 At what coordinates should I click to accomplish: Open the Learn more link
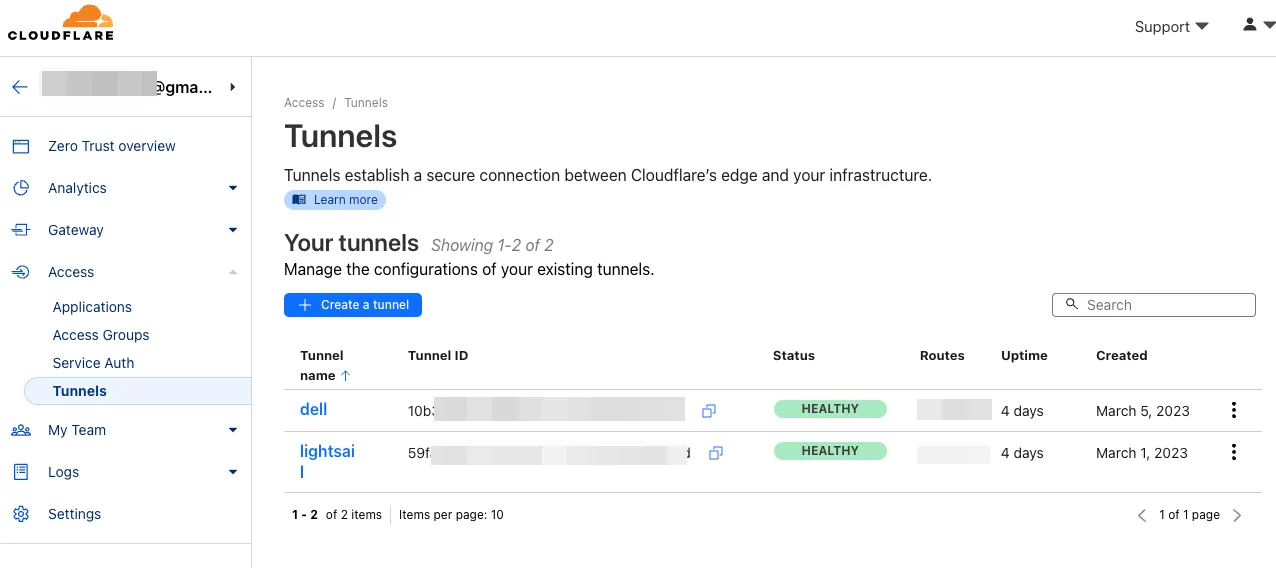pos(335,200)
